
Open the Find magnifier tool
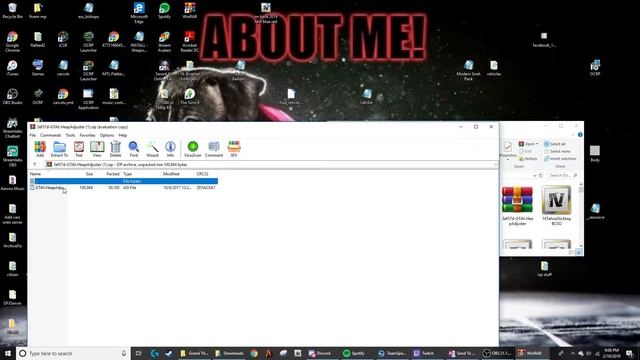(133, 149)
